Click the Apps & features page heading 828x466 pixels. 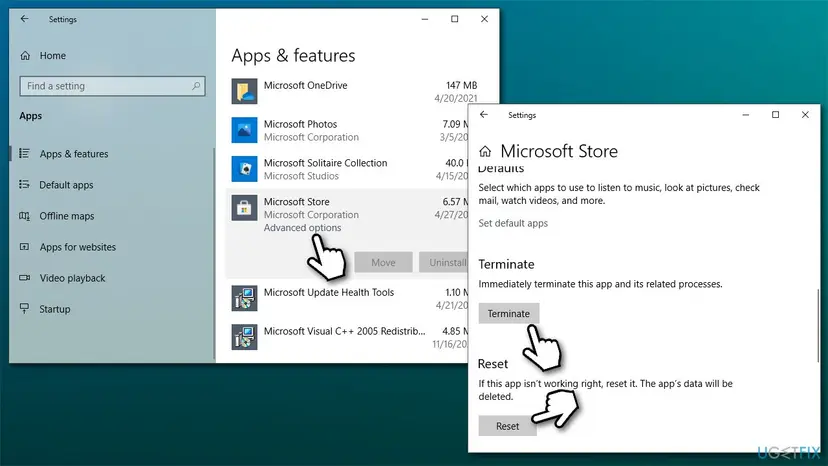293,56
